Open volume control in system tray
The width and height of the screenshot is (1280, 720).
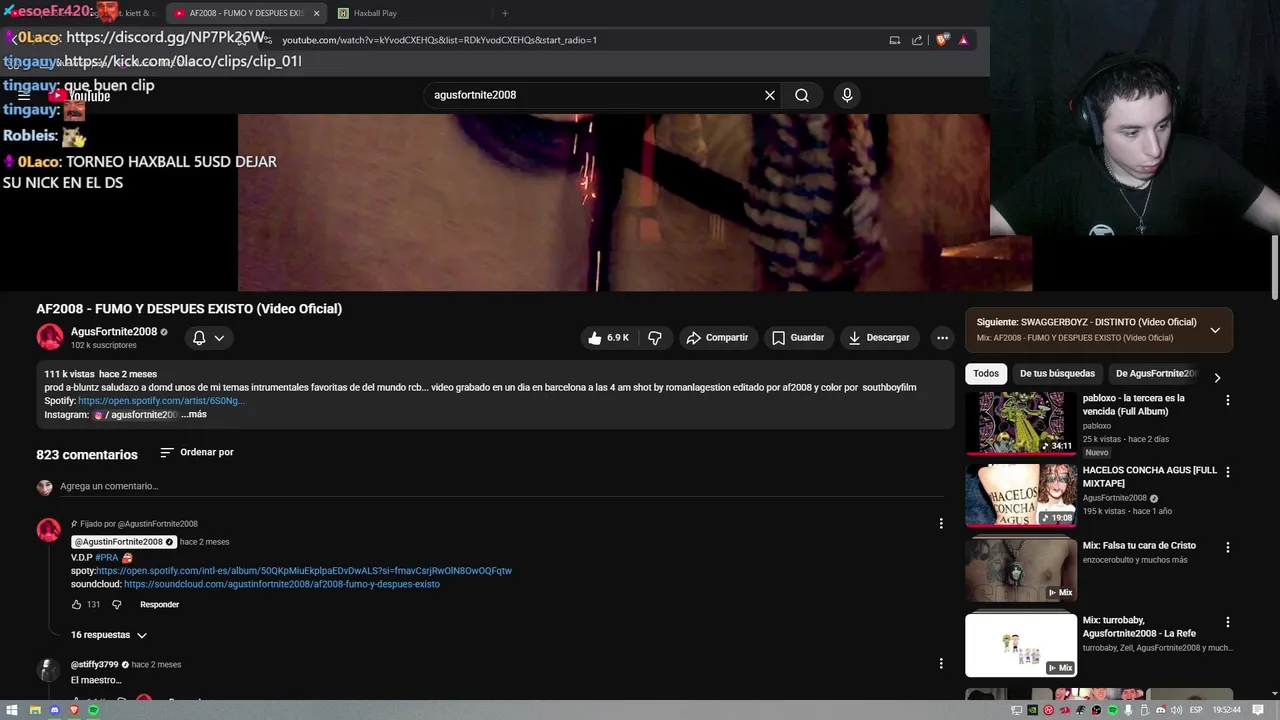1177,710
